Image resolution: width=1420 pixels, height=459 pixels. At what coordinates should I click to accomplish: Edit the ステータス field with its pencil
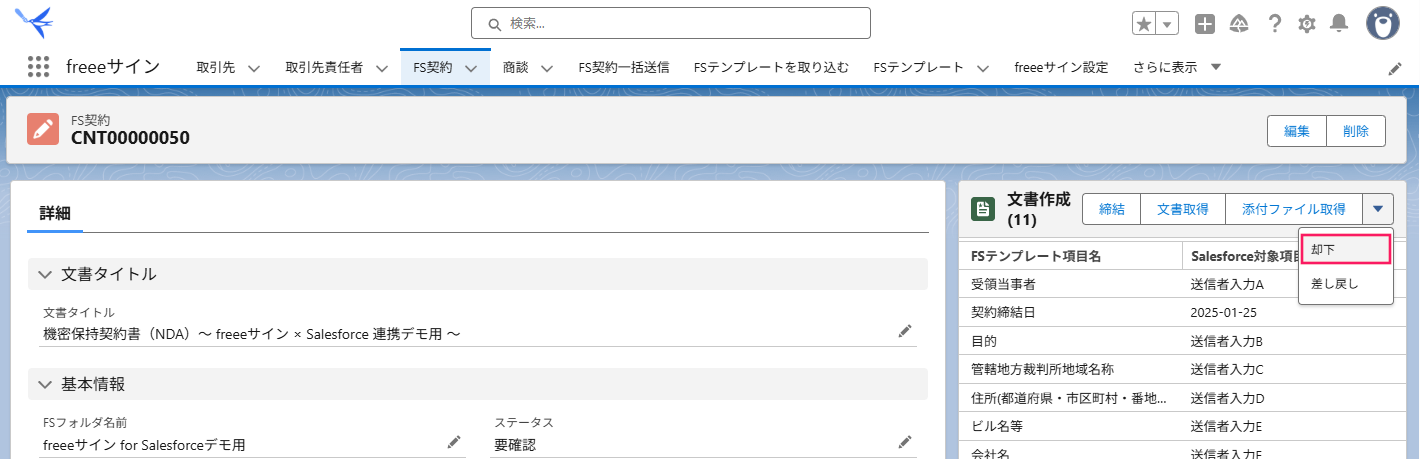tap(905, 442)
